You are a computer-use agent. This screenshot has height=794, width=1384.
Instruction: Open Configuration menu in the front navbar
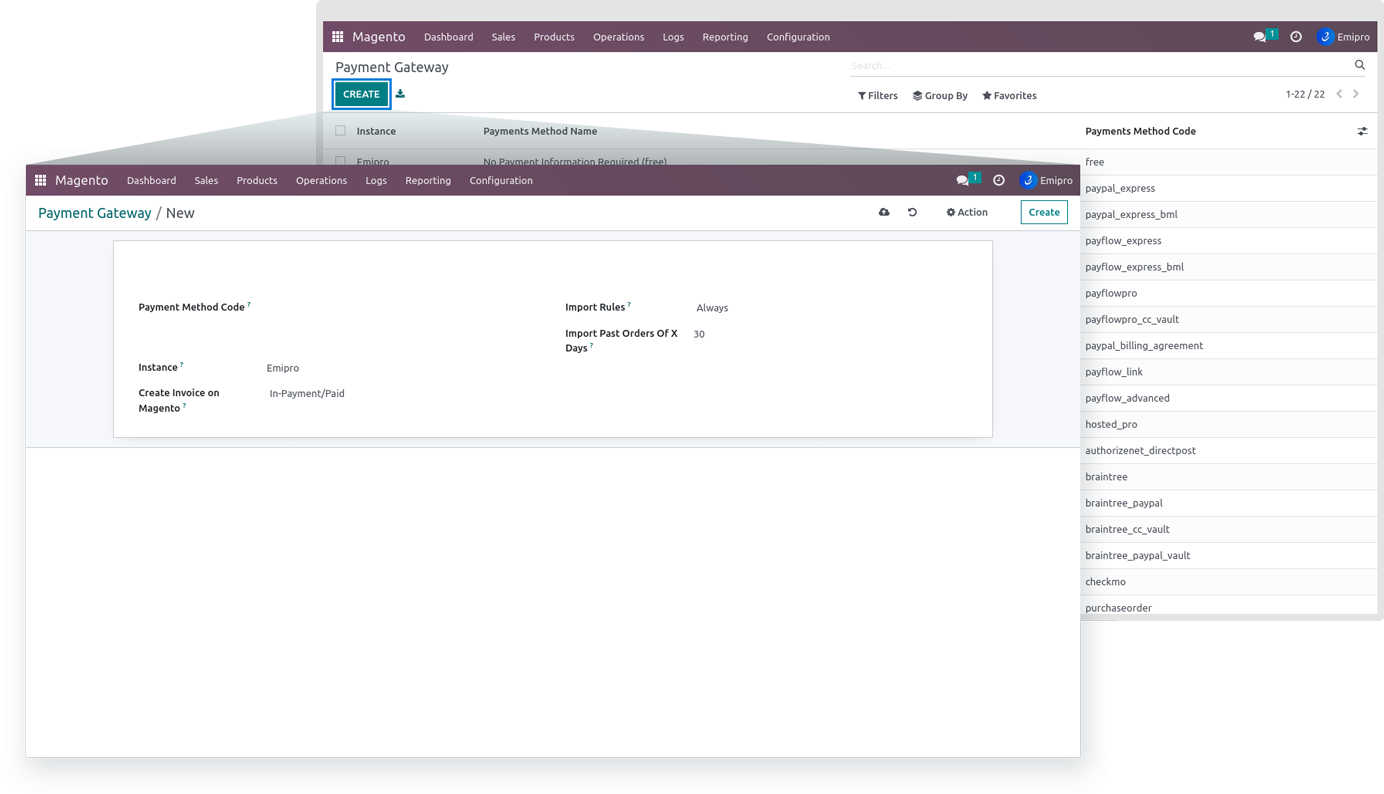(501, 181)
